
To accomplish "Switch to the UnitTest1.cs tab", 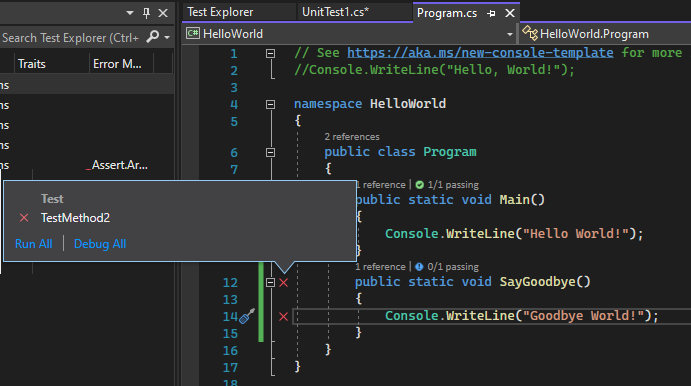I will (x=335, y=12).
